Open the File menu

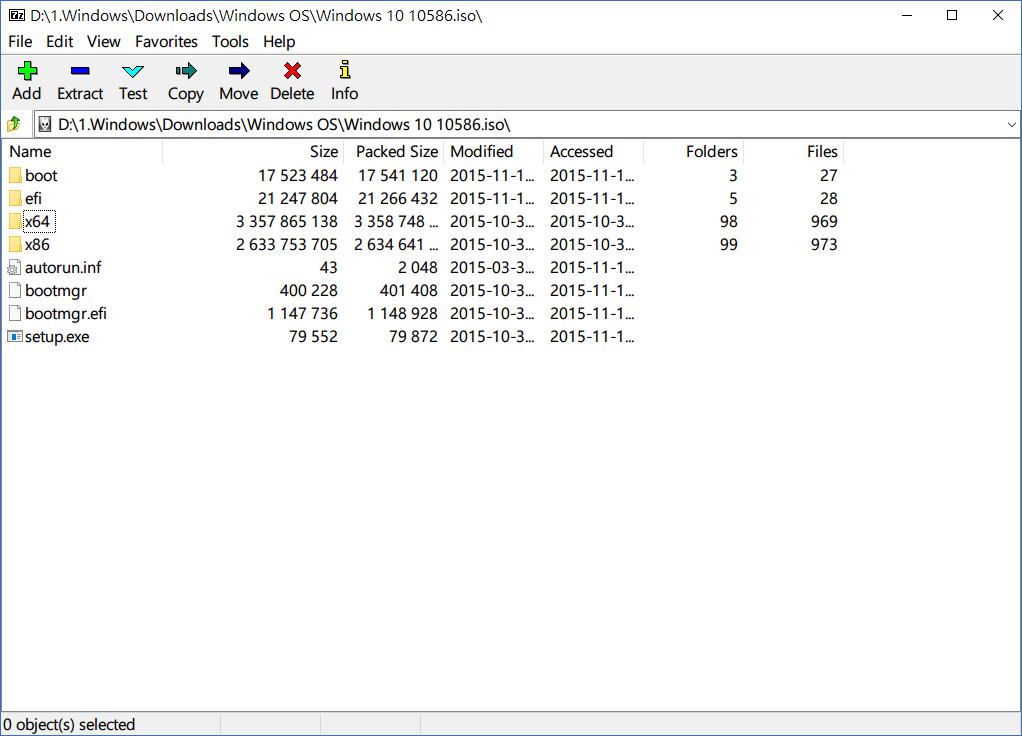pos(20,42)
